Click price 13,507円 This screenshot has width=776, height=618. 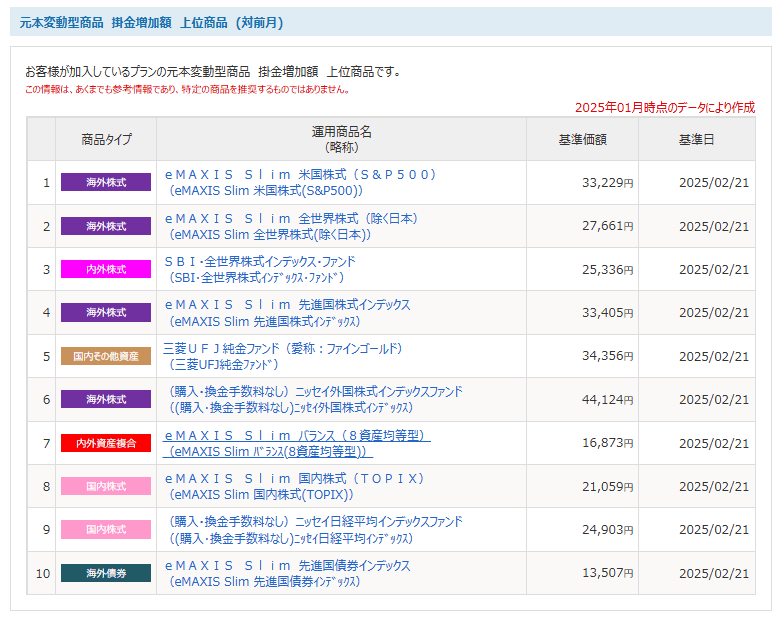[x=607, y=572]
